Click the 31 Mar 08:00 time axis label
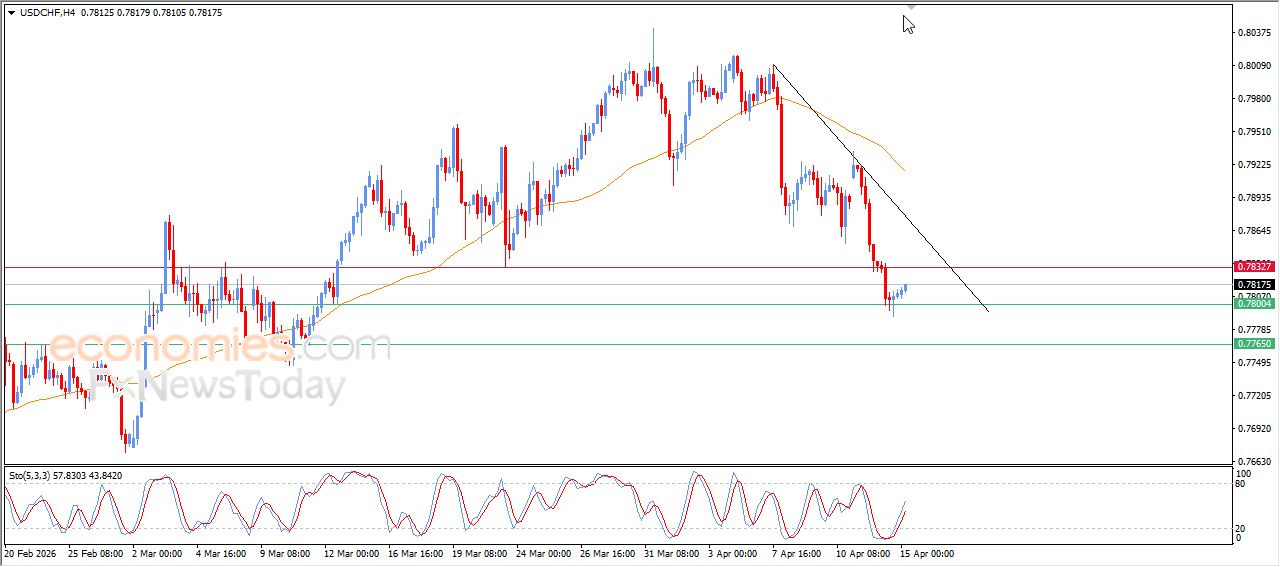This screenshot has width=1280, height=567. 670,553
